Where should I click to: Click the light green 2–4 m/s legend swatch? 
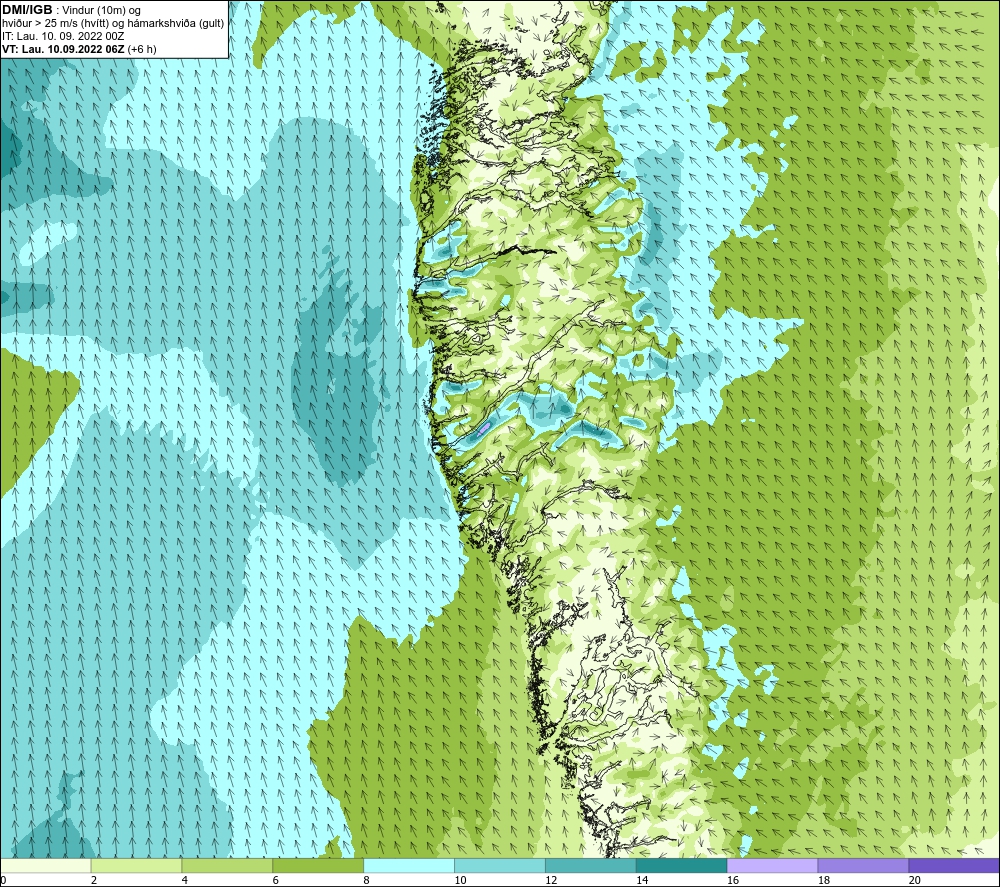[x=136, y=865]
